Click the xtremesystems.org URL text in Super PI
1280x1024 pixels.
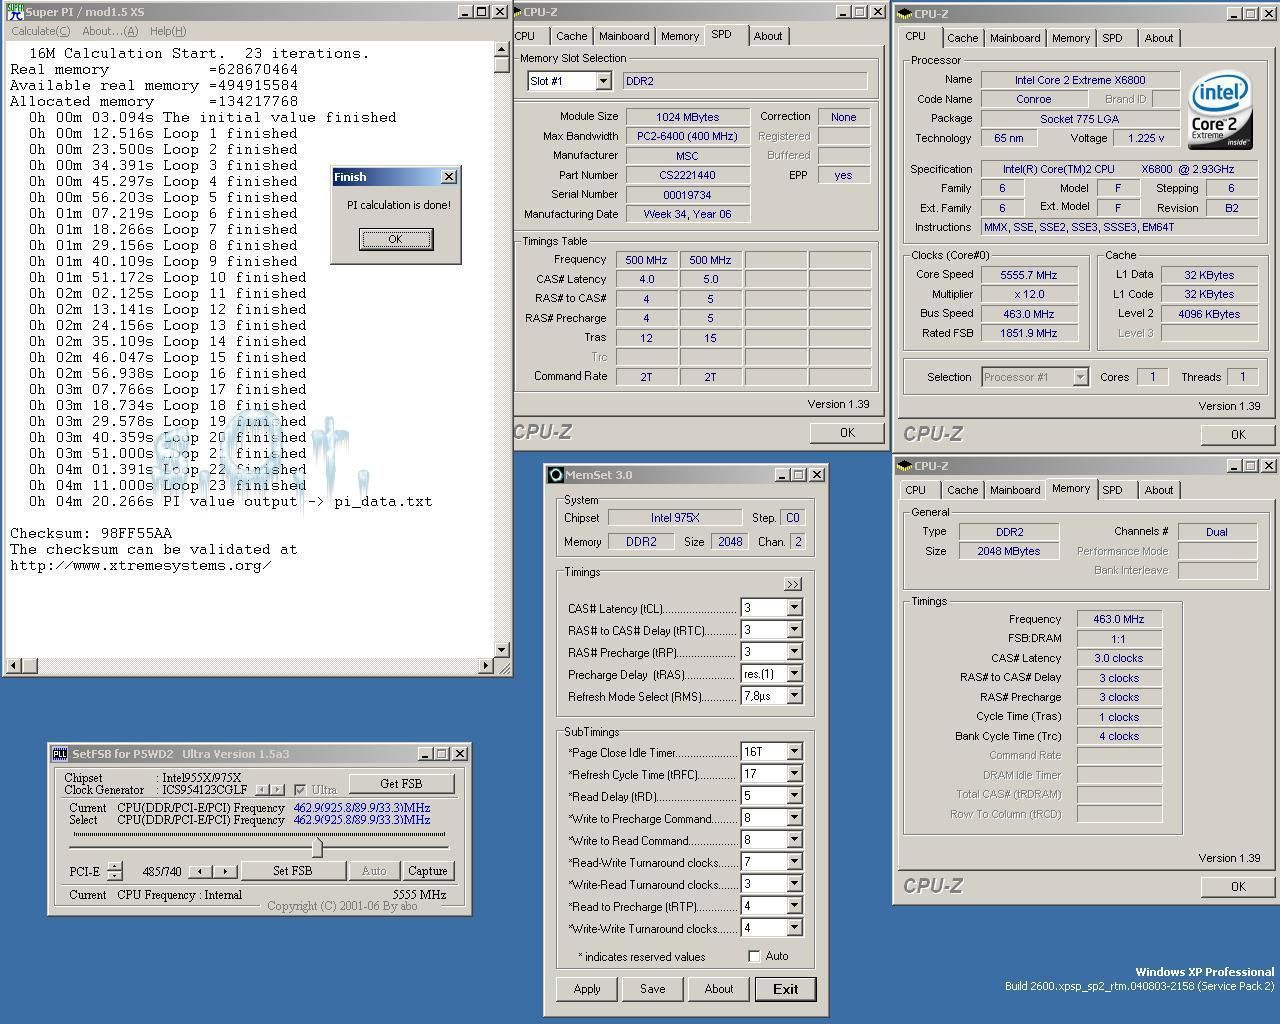pyautogui.click(x=141, y=565)
